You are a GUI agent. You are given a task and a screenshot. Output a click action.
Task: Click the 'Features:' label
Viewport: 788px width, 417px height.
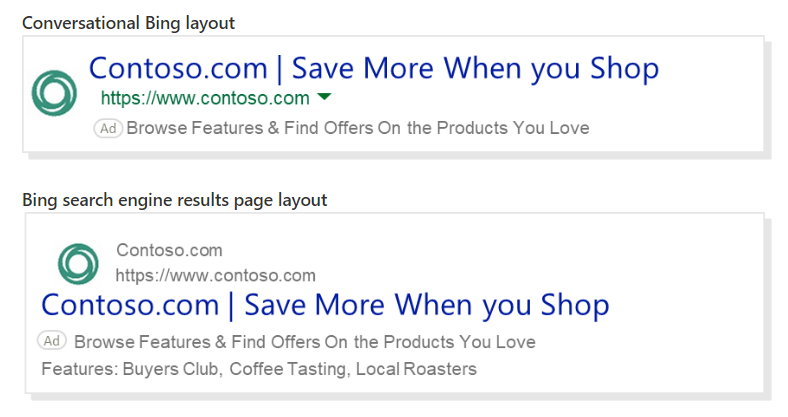tap(80, 369)
